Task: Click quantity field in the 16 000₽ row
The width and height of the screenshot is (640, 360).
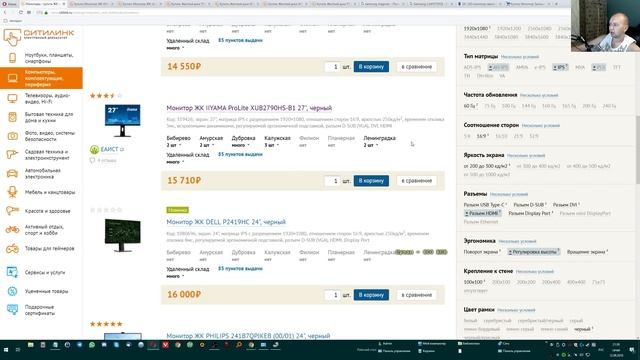Action: [333, 295]
